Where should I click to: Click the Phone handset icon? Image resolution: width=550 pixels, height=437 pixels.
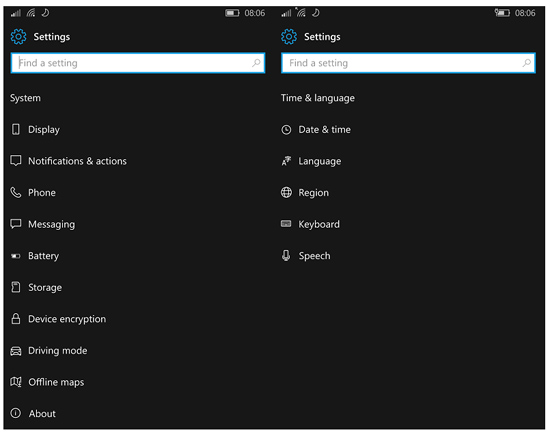point(16,193)
